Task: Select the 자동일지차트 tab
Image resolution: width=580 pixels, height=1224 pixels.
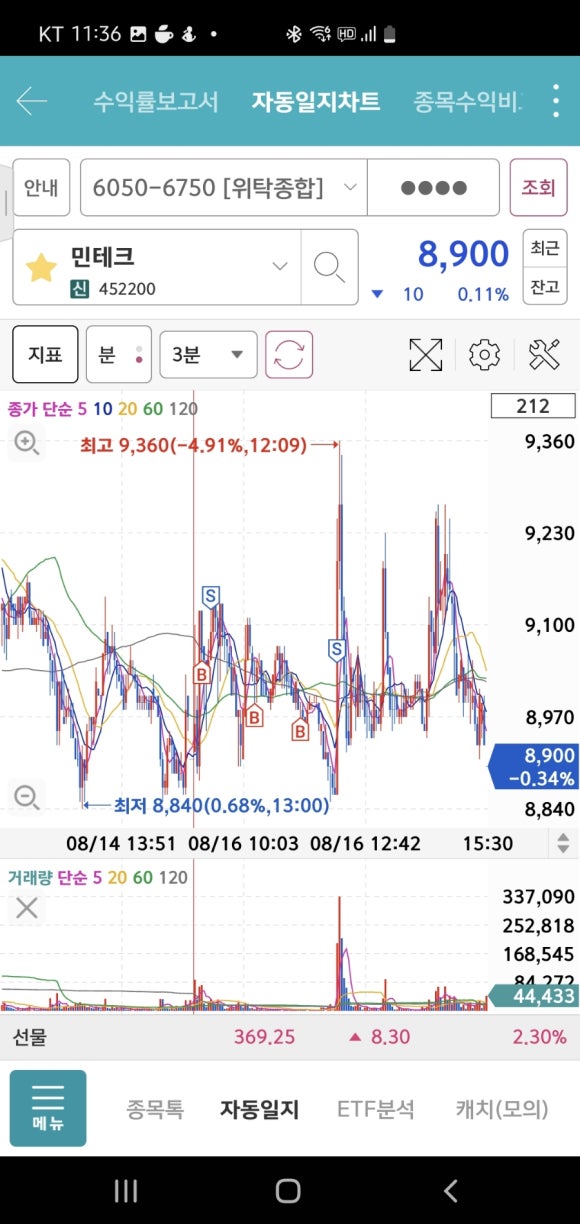Action: (x=316, y=102)
